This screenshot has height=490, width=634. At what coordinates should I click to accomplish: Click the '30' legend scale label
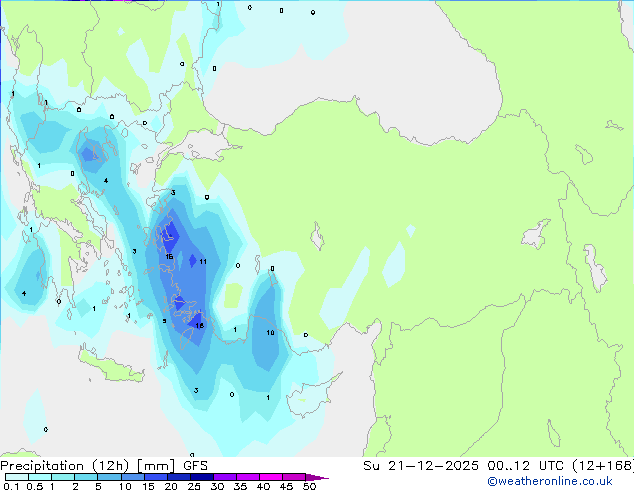[217, 486]
